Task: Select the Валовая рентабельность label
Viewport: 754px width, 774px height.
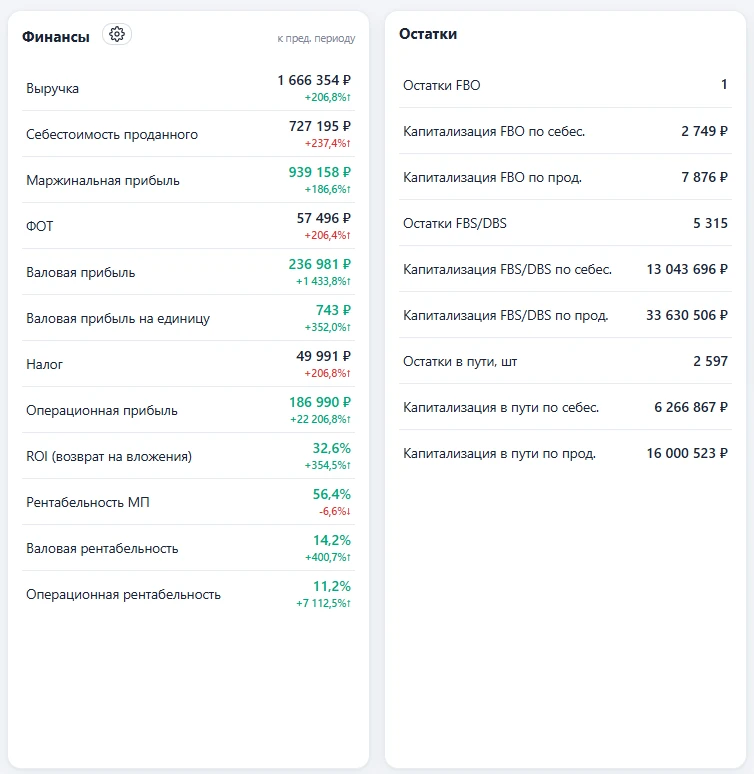Action: tap(102, 548)
